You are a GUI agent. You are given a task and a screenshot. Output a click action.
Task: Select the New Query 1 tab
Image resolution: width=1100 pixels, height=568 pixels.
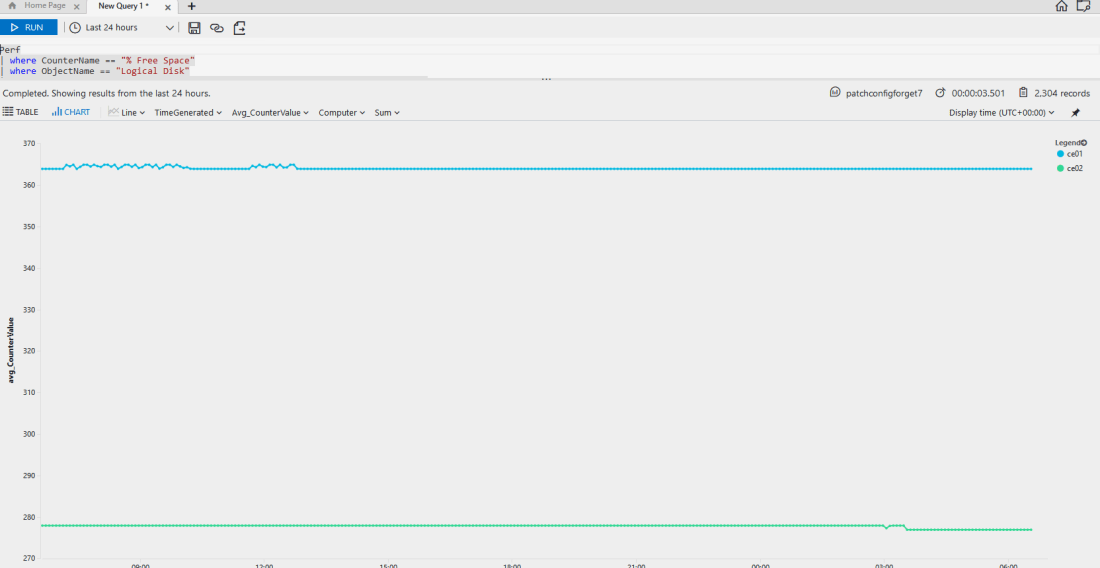pos(123,6)
